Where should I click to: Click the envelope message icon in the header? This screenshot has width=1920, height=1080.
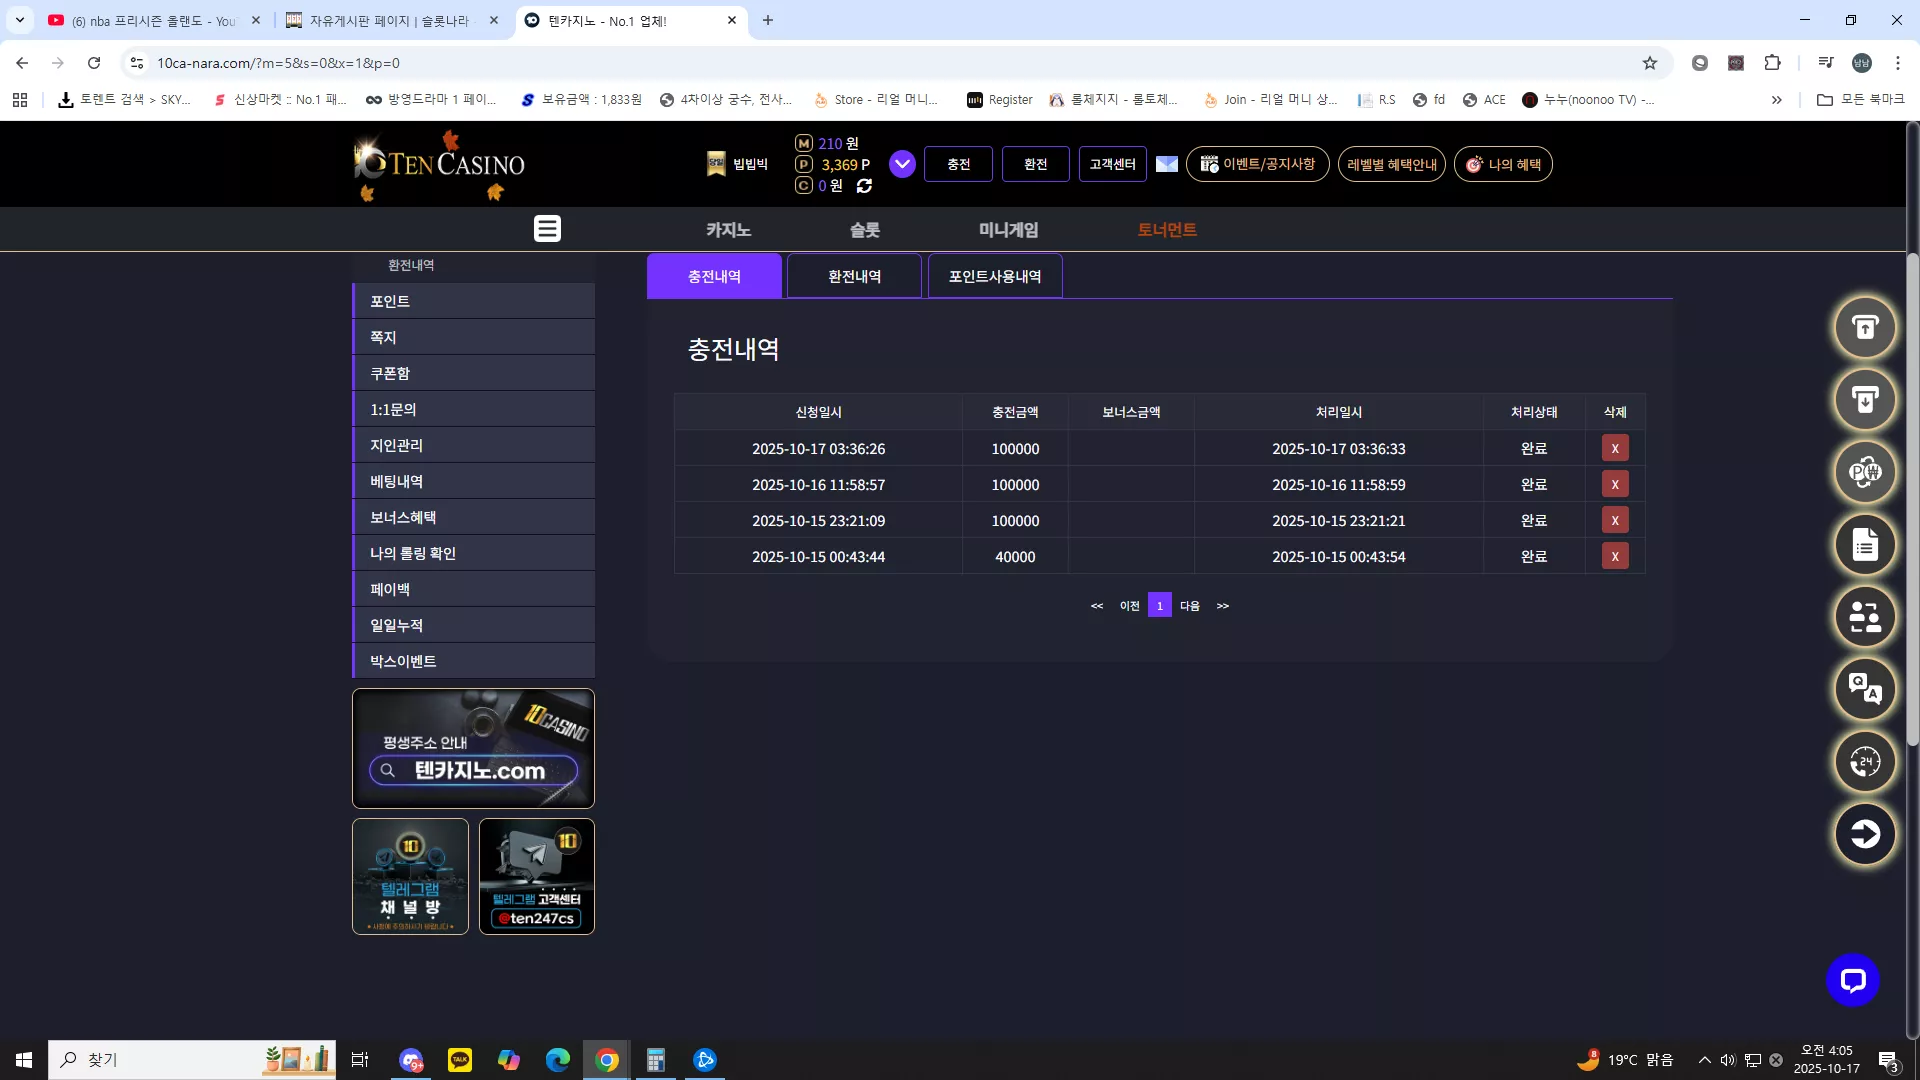click(x=1166, y=164)
